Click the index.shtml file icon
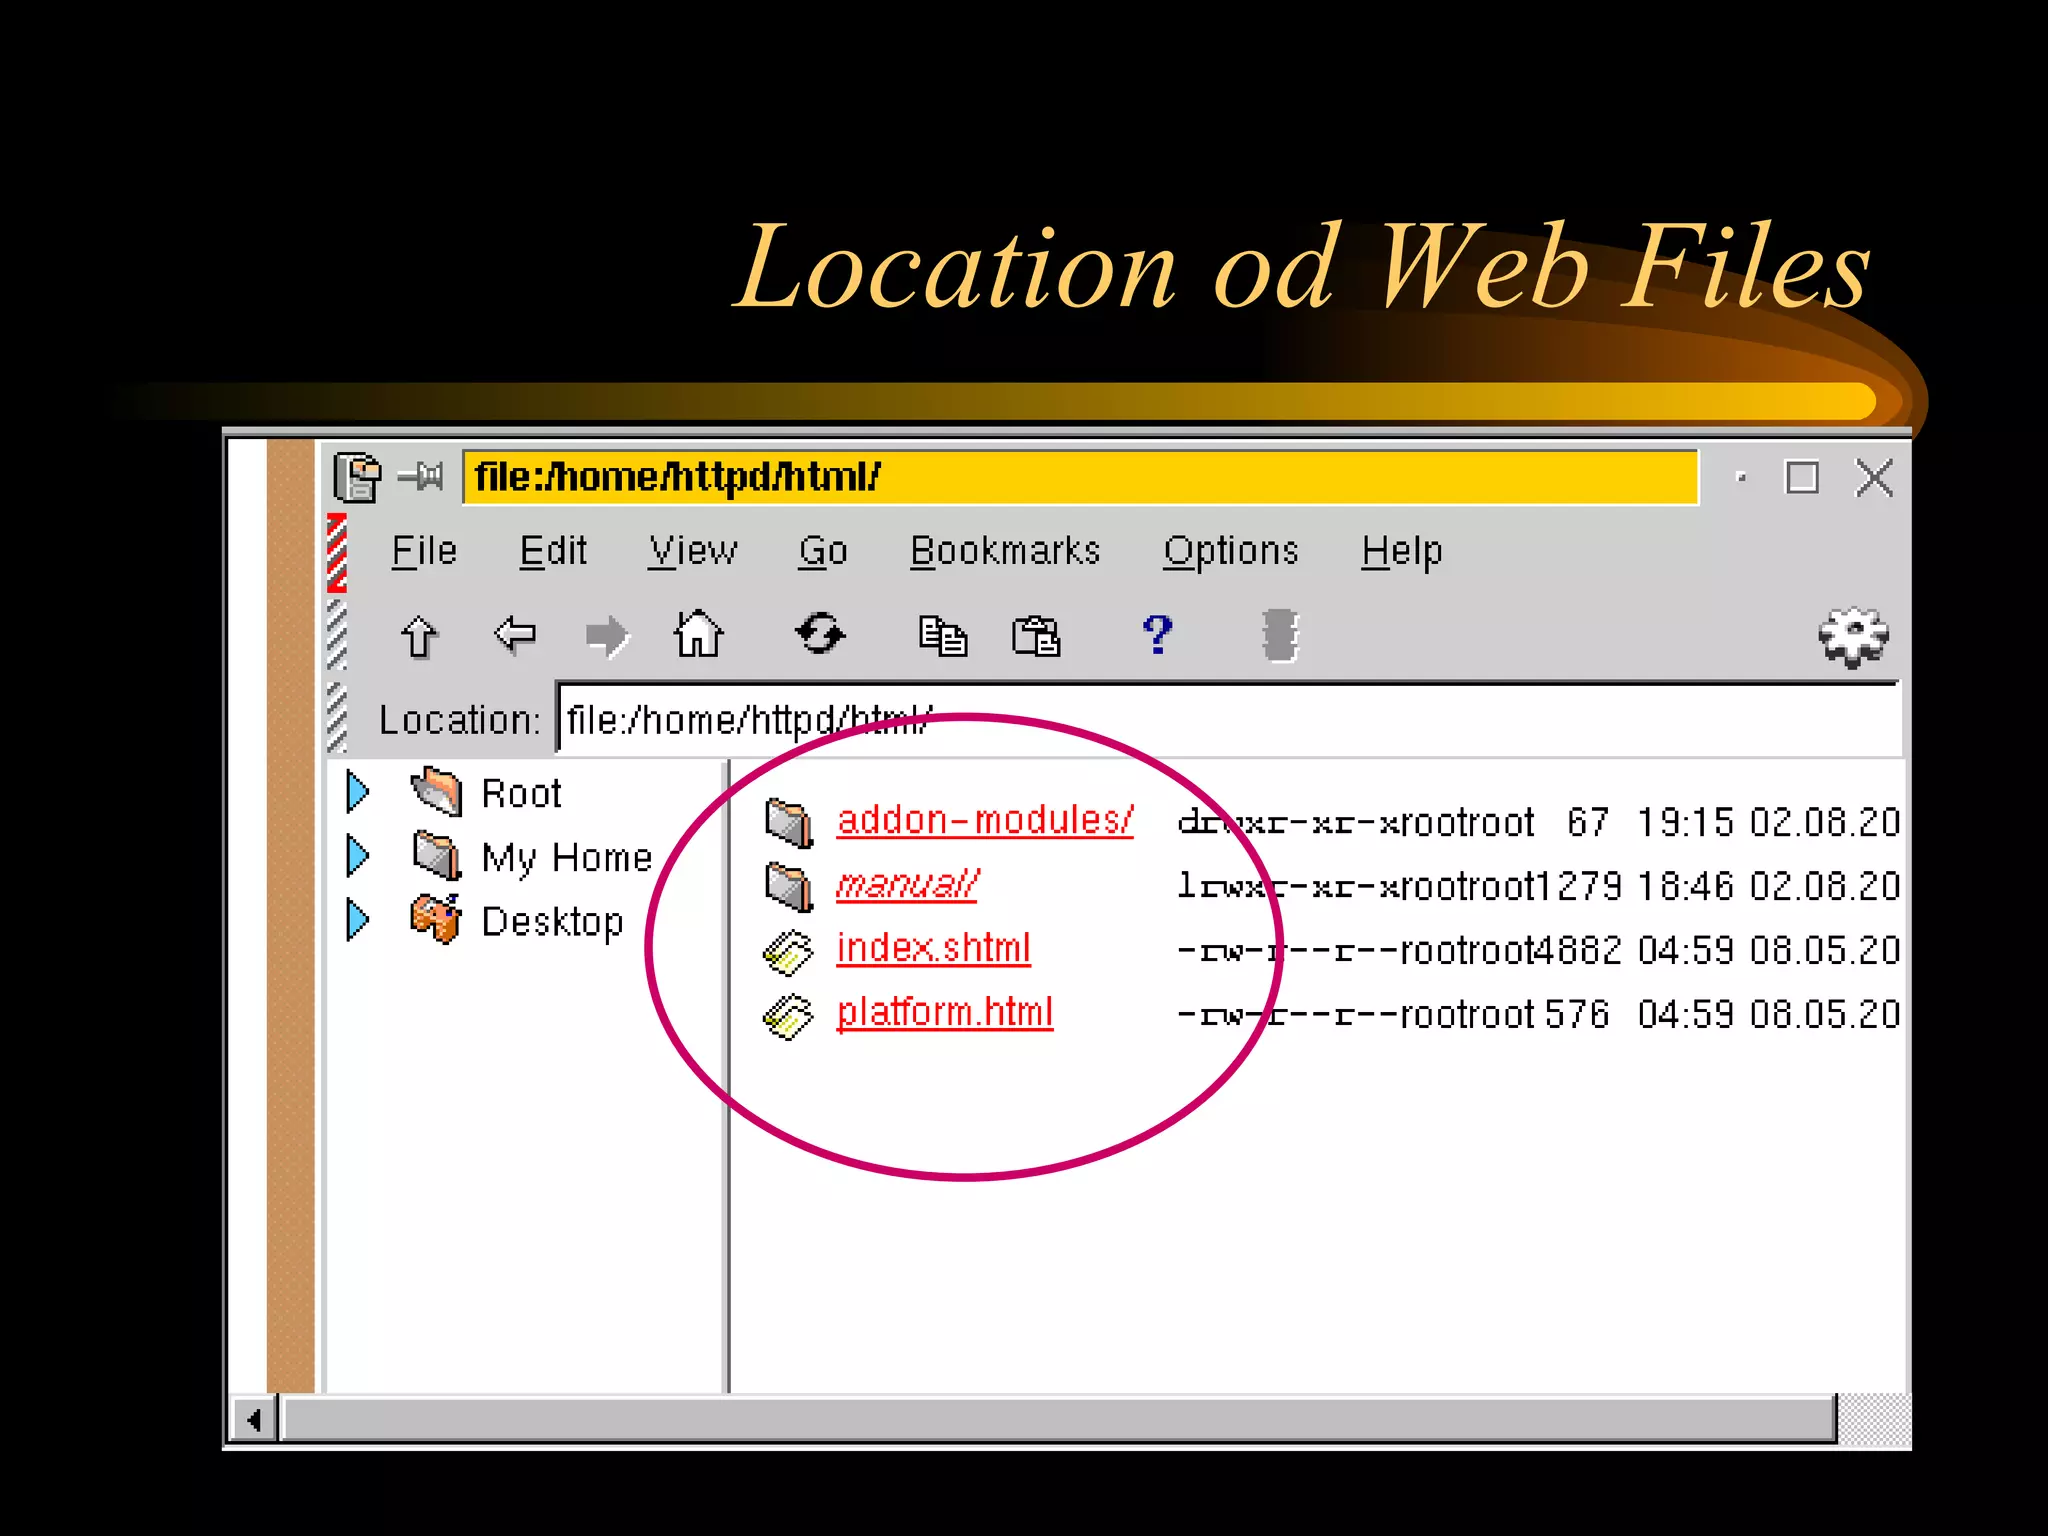Image resolution: width=2048 pixels, height=1536 pixels. tap(788, 952)
